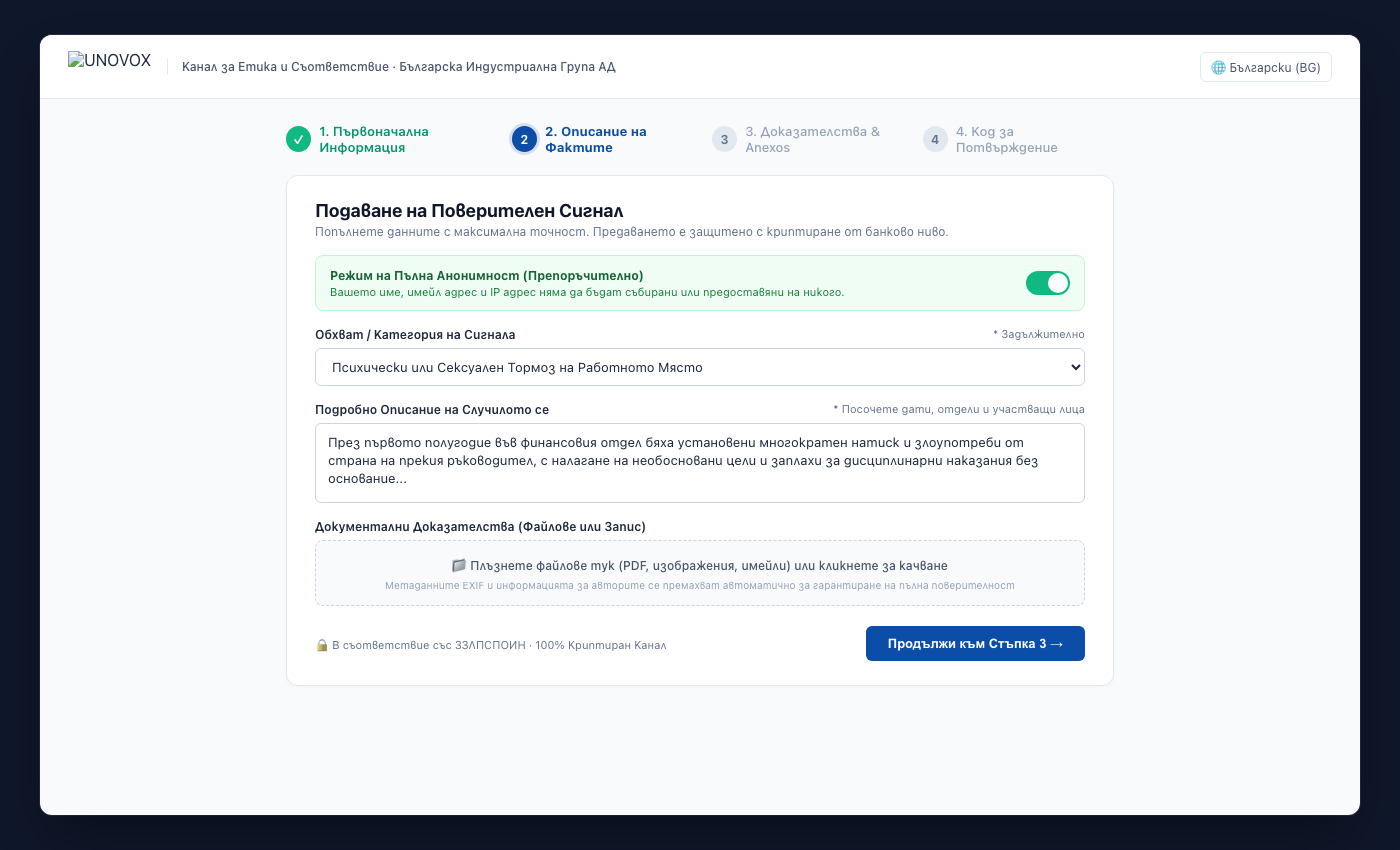1400x850 pixels.
Task: Click the step 3 number circle
Action: [x=724, y=139]
